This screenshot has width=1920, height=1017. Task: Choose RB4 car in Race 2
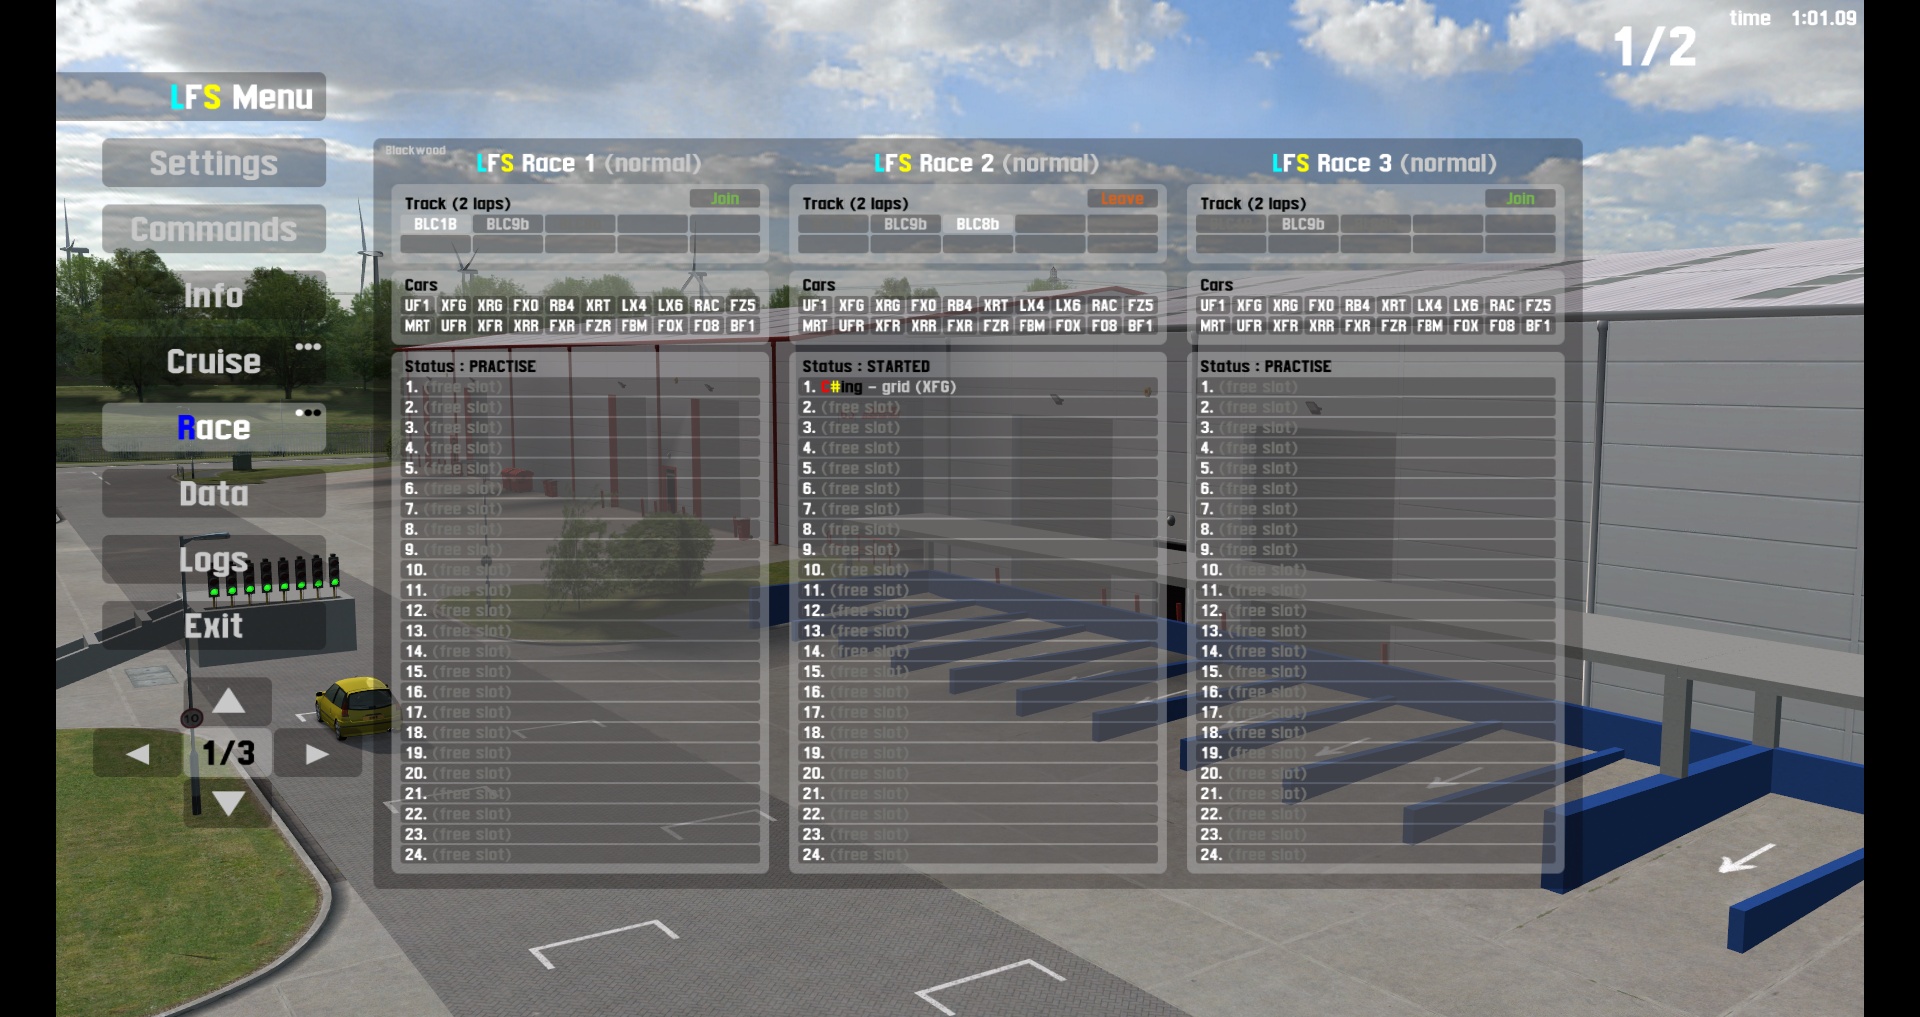tap(960, 305)
